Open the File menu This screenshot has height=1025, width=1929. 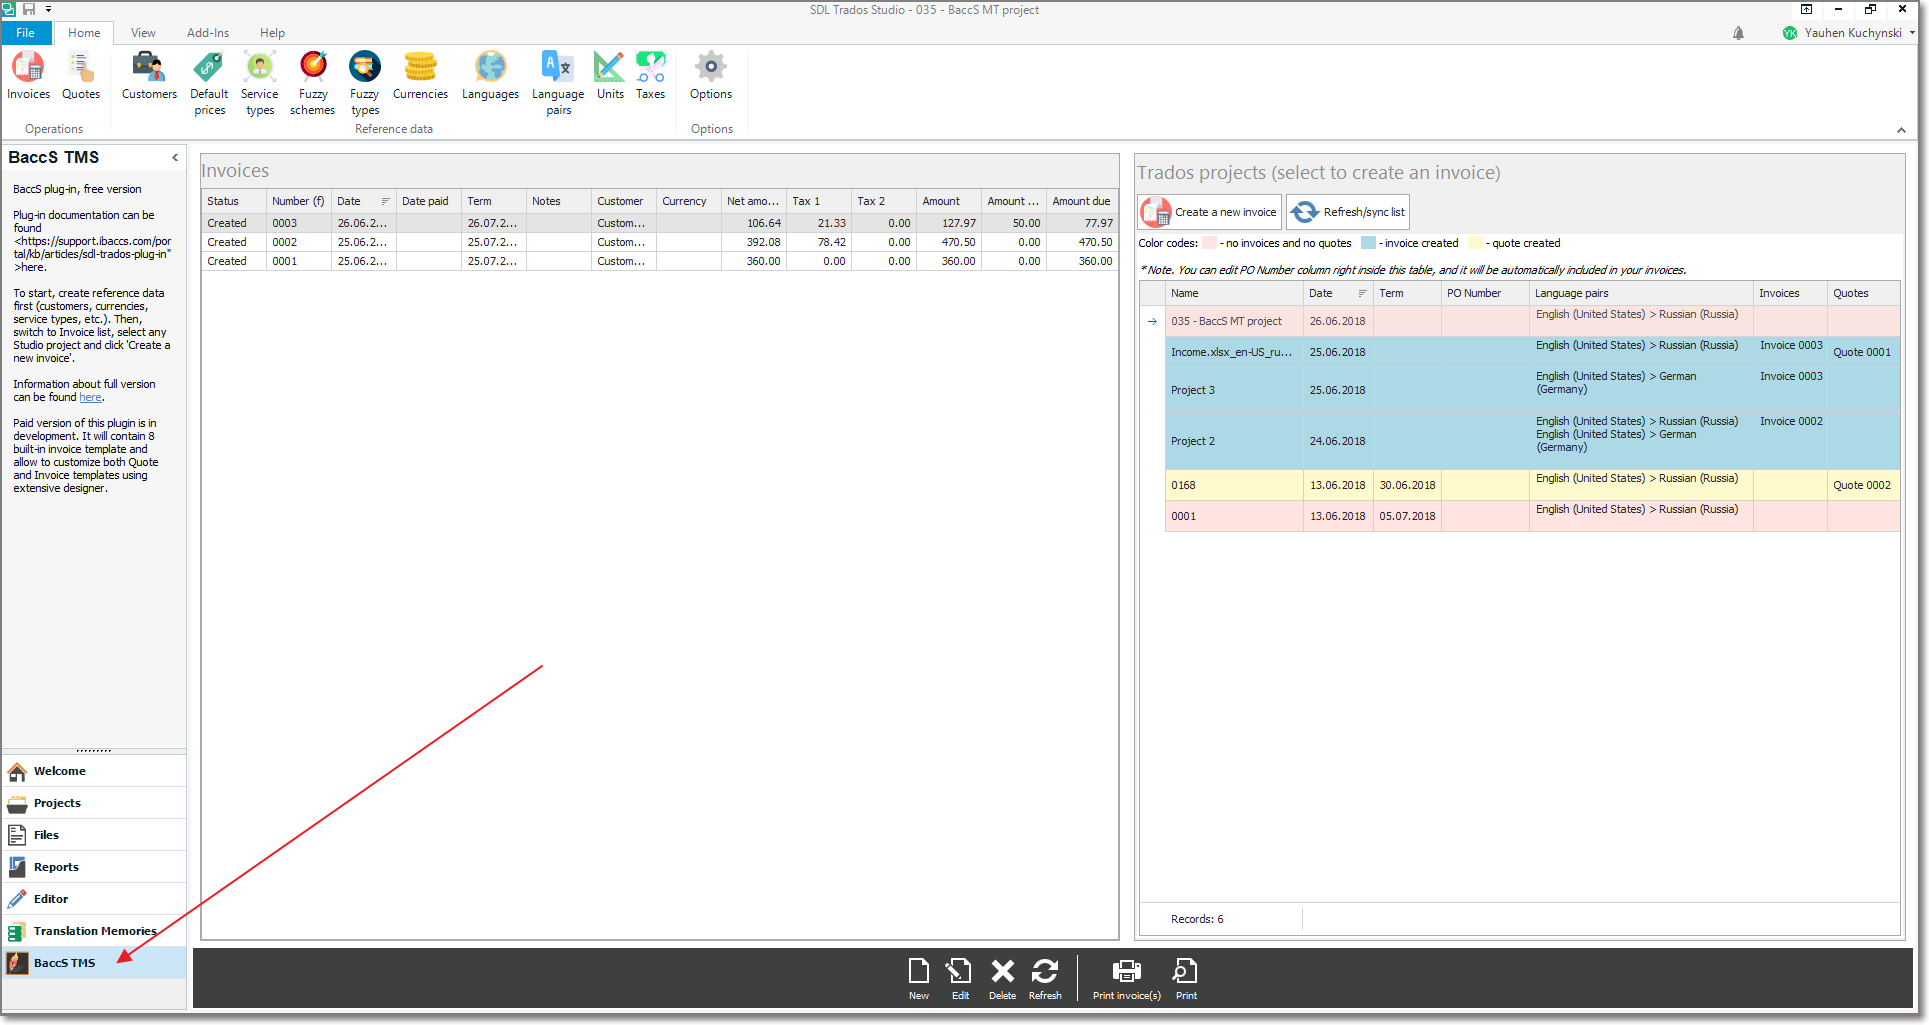click(x=25, y=33)
